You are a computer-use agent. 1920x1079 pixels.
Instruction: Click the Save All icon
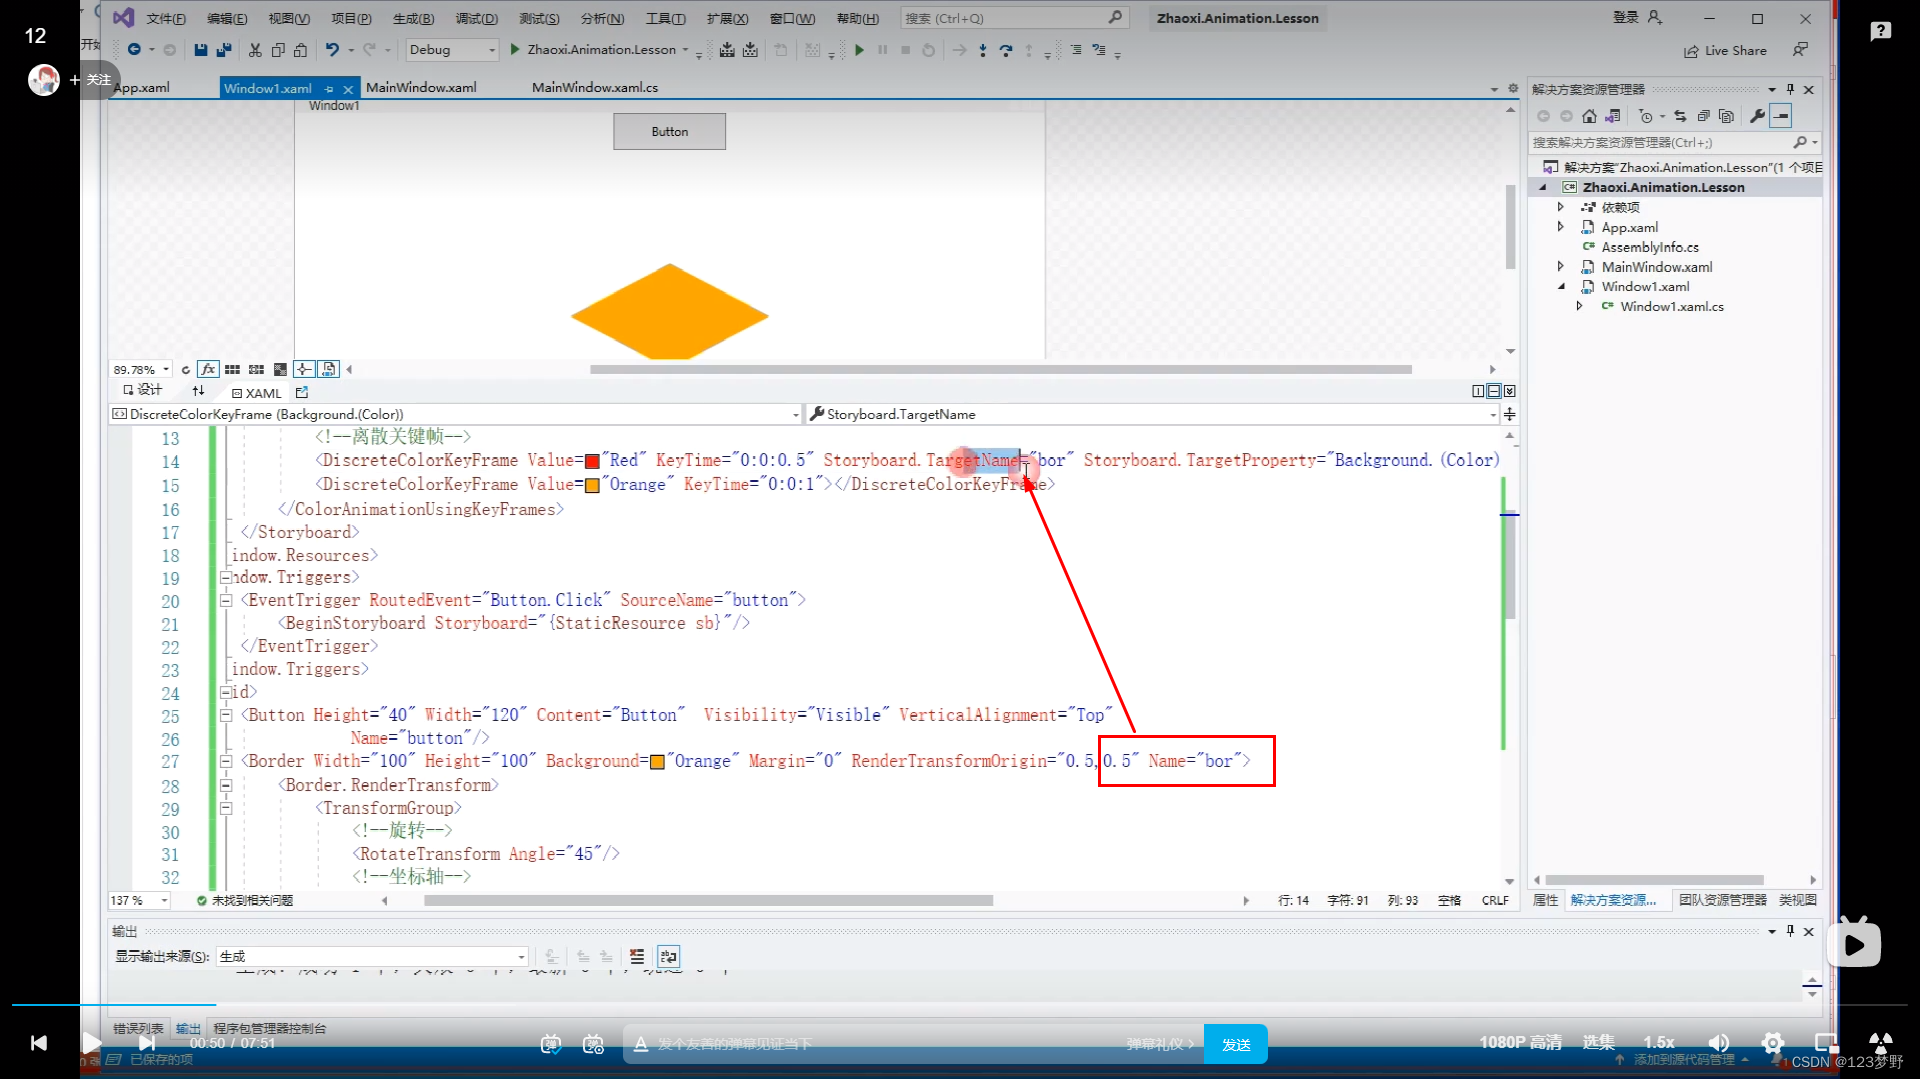point(224,50)
